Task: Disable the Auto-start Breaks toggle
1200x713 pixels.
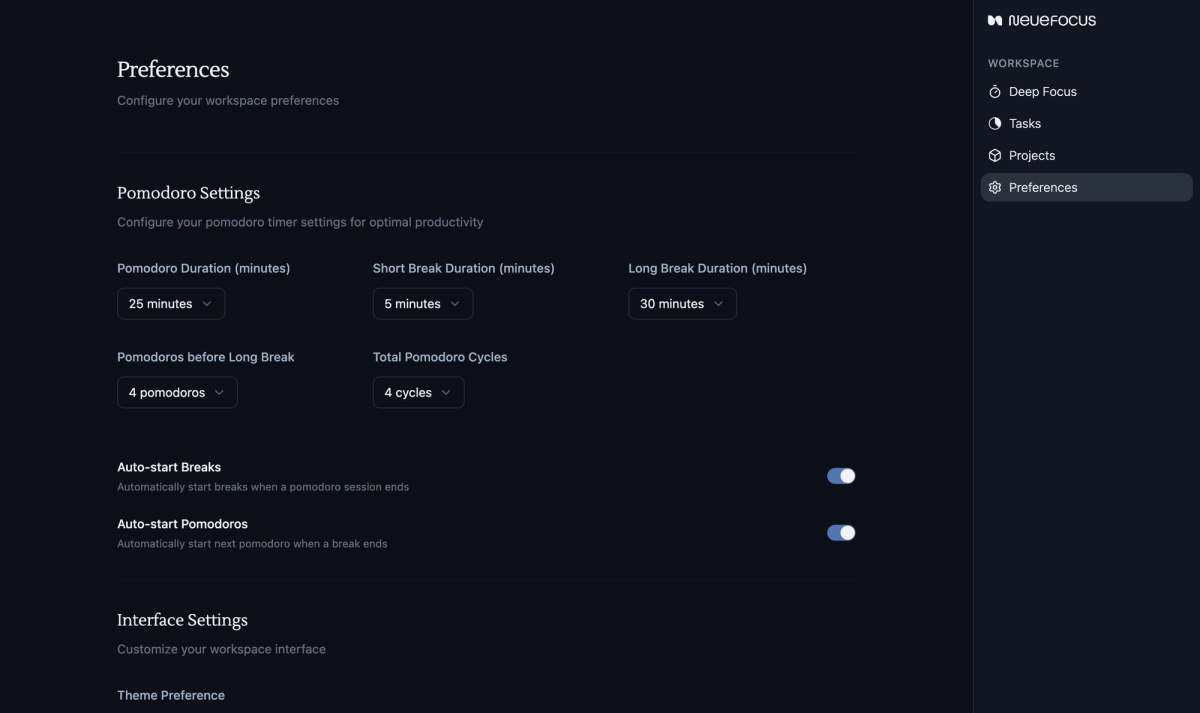Action: [841, 476]
